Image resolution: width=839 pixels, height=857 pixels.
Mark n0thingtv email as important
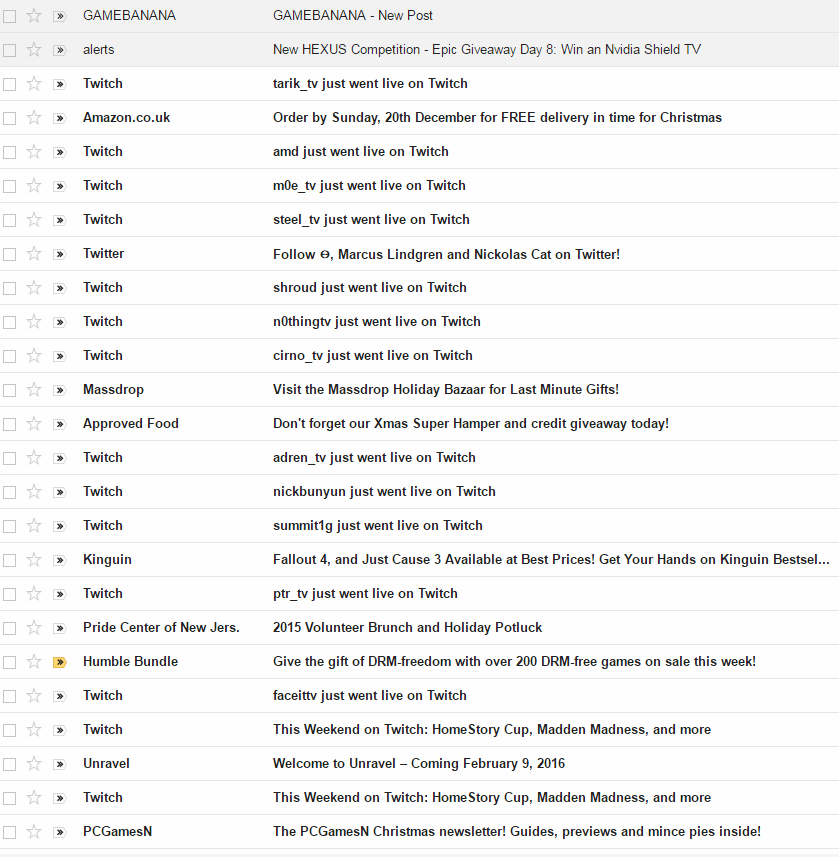pos(60,322)
